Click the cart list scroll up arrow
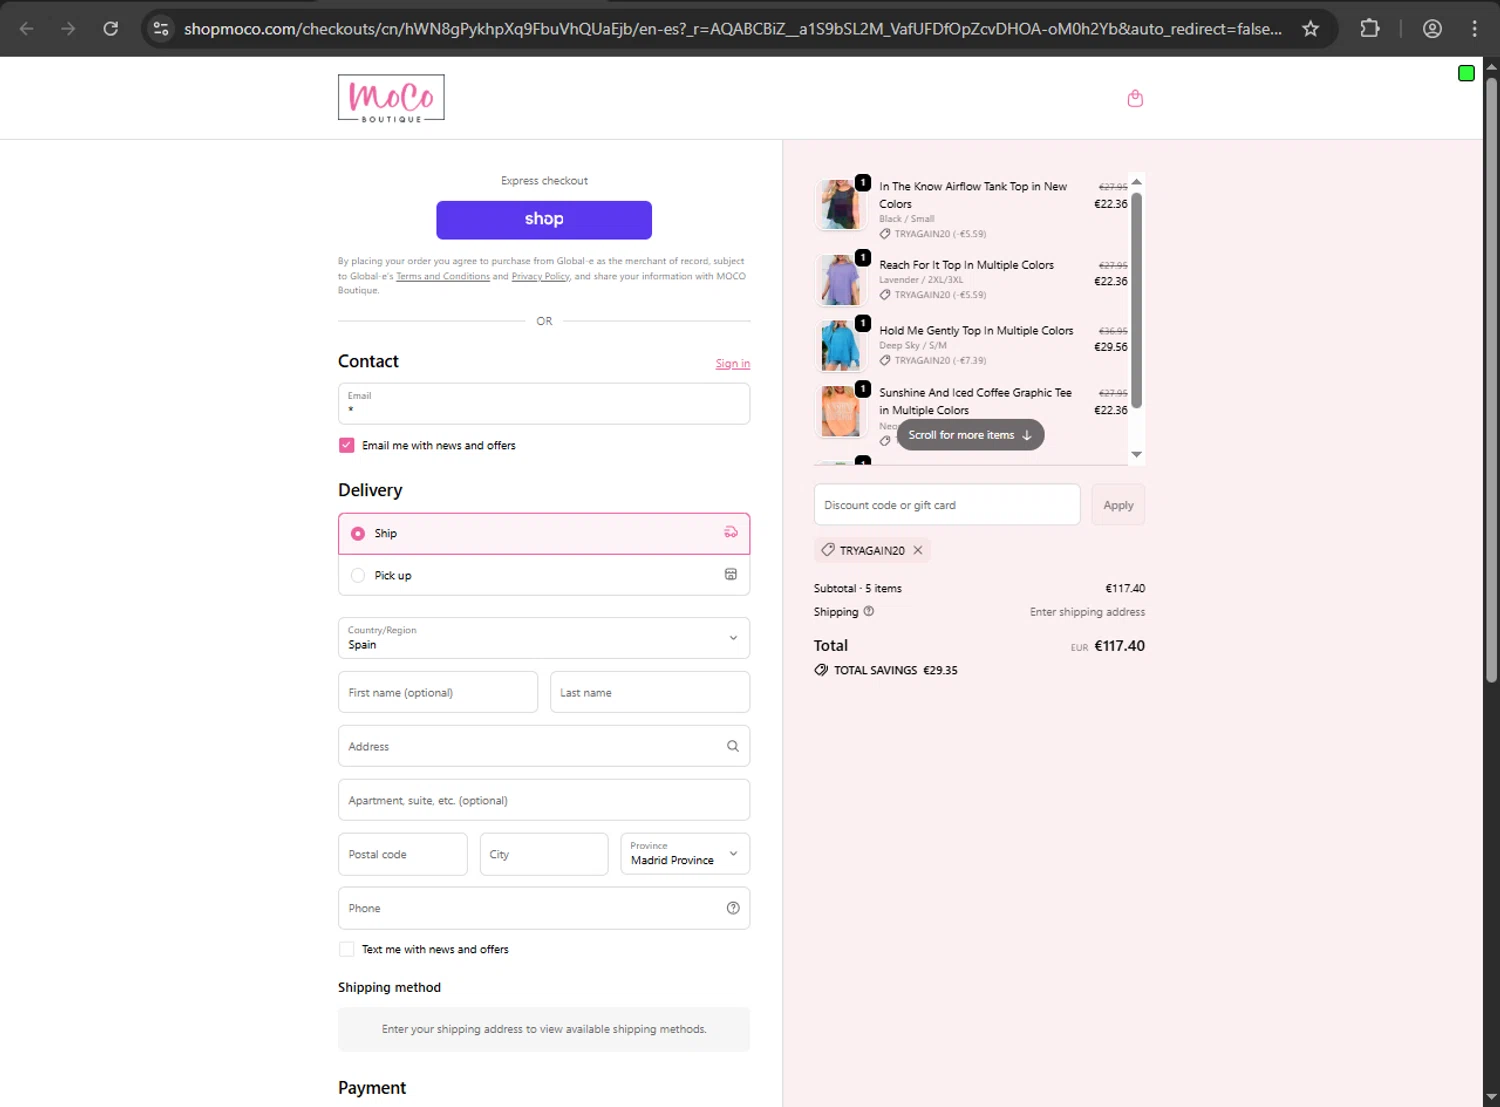The image size is (1500, 1107). 1136,182
